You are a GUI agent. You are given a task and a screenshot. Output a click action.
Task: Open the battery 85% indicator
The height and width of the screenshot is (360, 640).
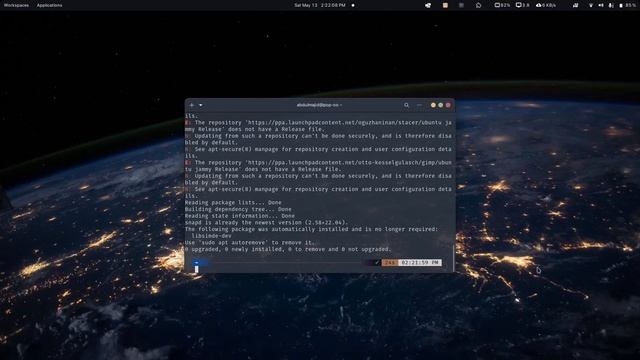coord(627,5)
